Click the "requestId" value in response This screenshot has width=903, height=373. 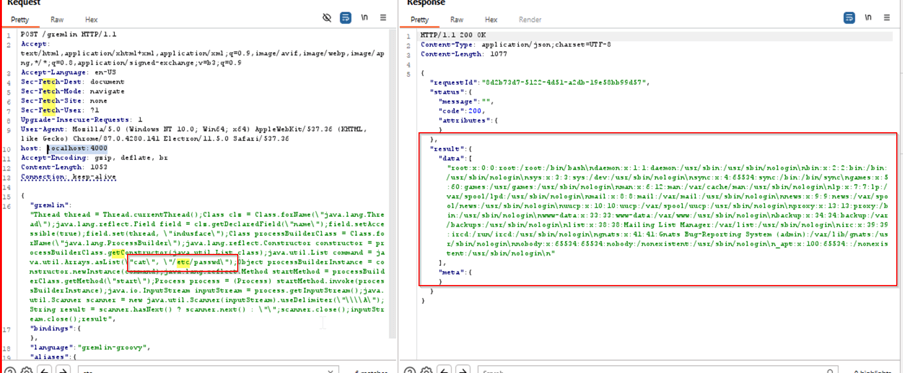(x=565, y=82)
